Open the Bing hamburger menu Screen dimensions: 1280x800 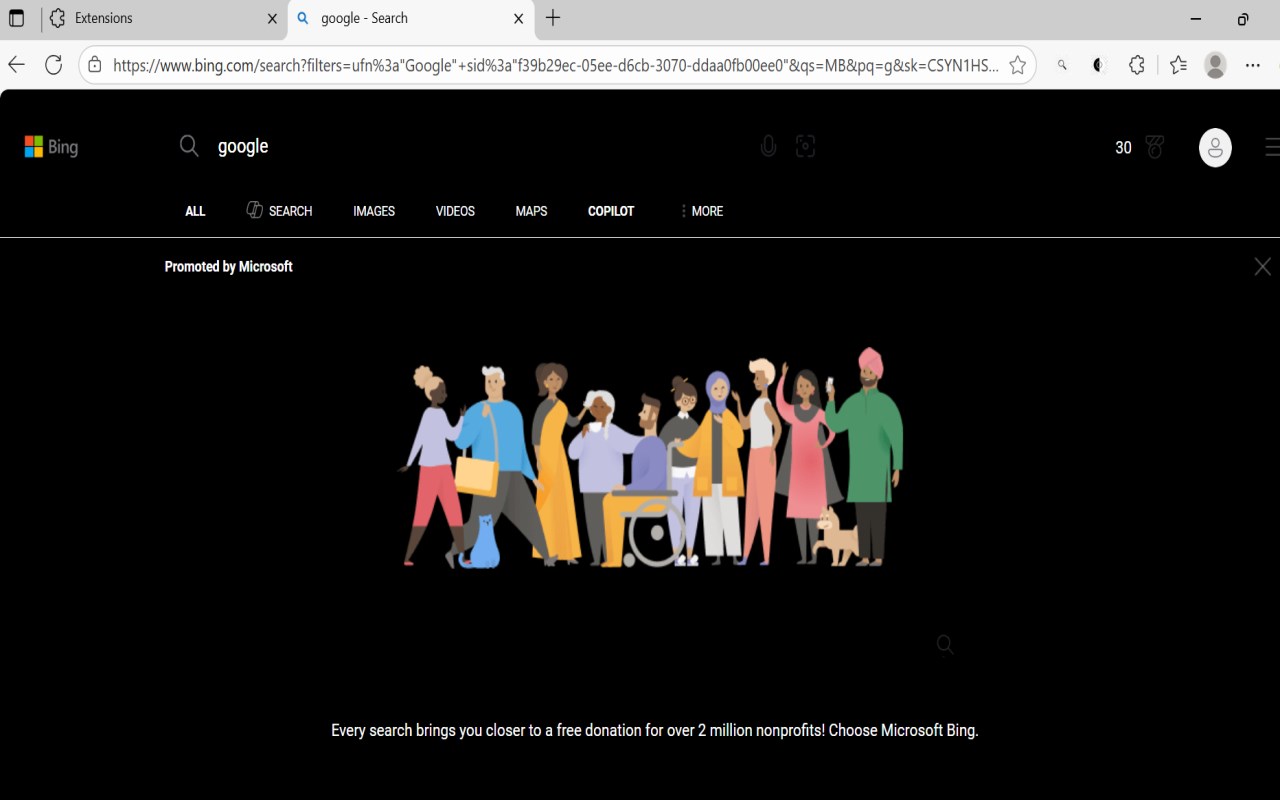coord(1272,147)
